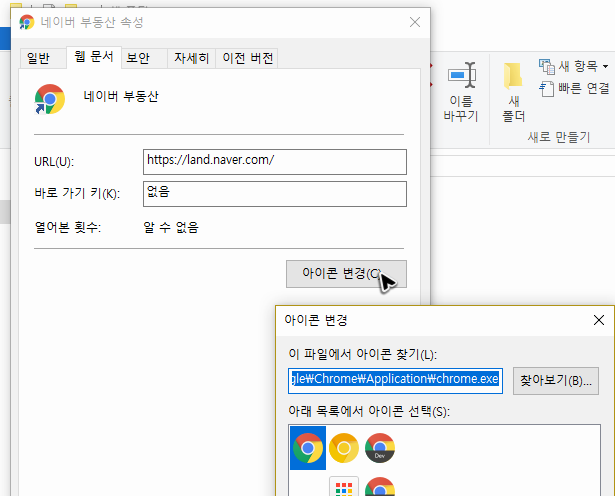Click Quick Access link item in ribbon
The width and height of the screenshot is (615, 496).
pos(574,88)
